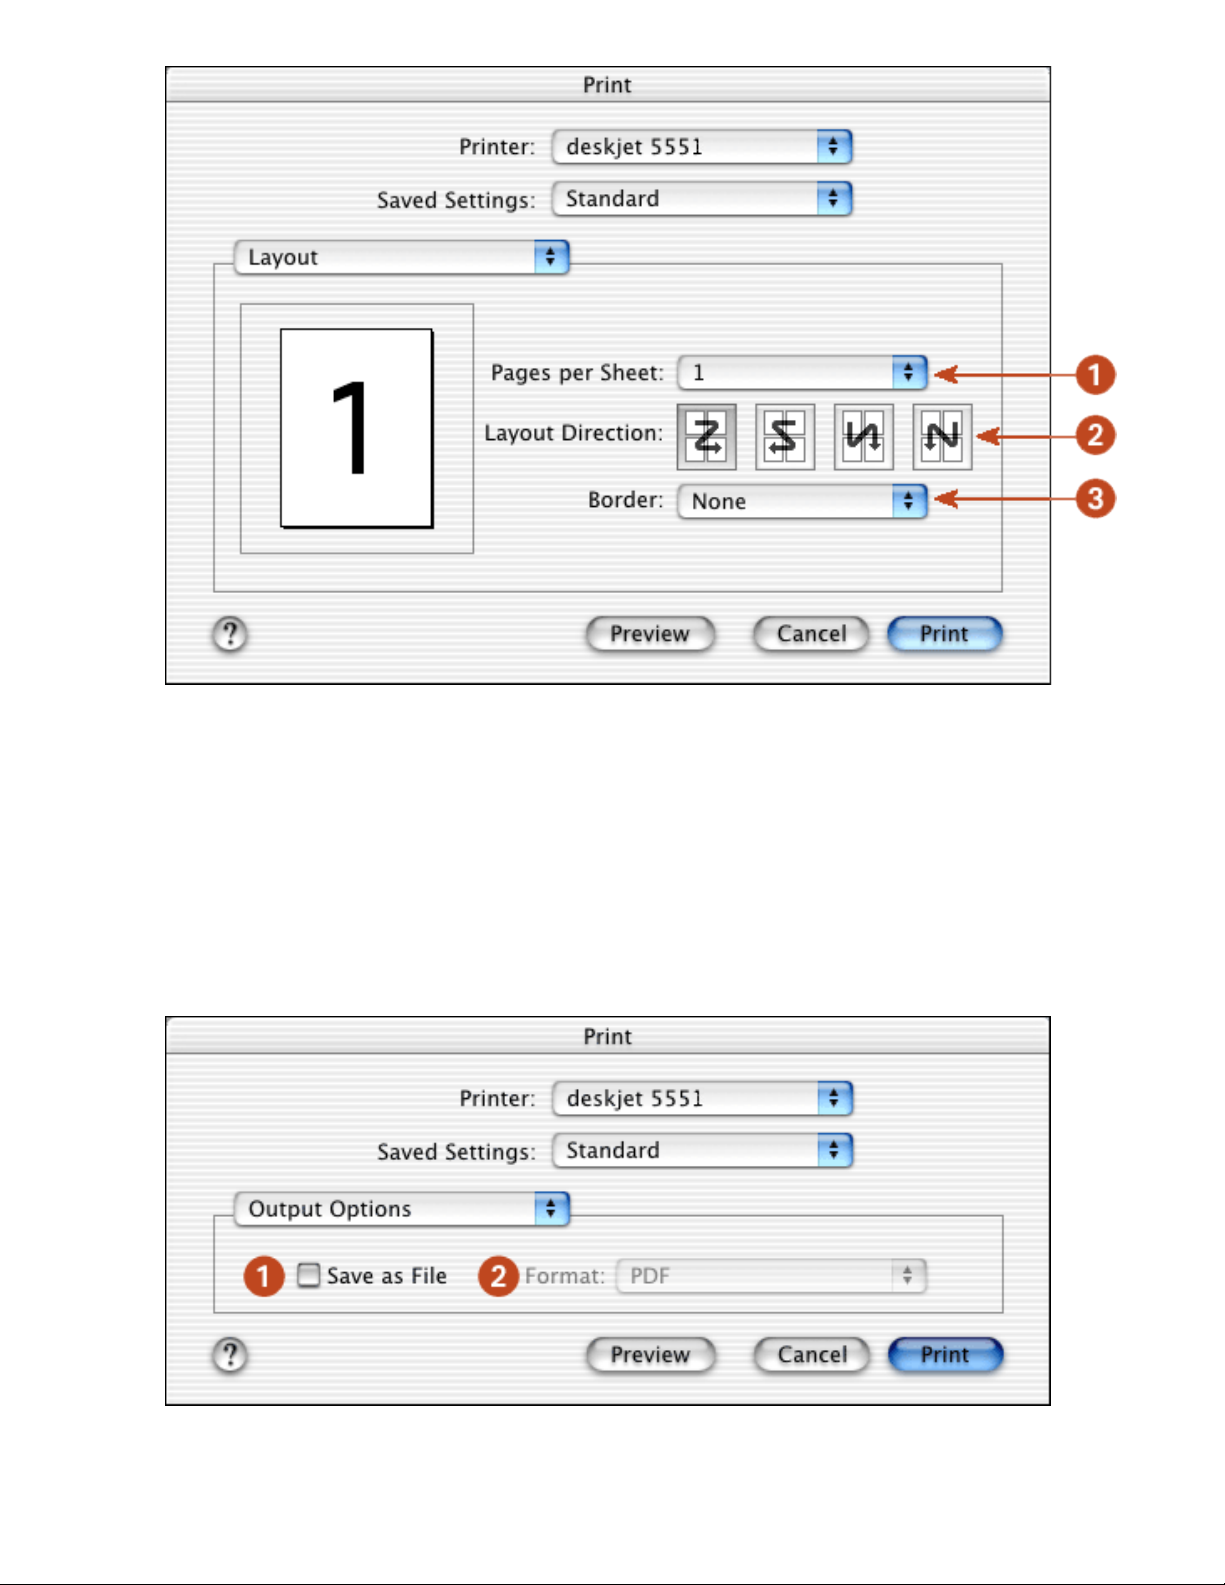Open Printer dropdown in Output Options dialog

tap(701, 1099)
